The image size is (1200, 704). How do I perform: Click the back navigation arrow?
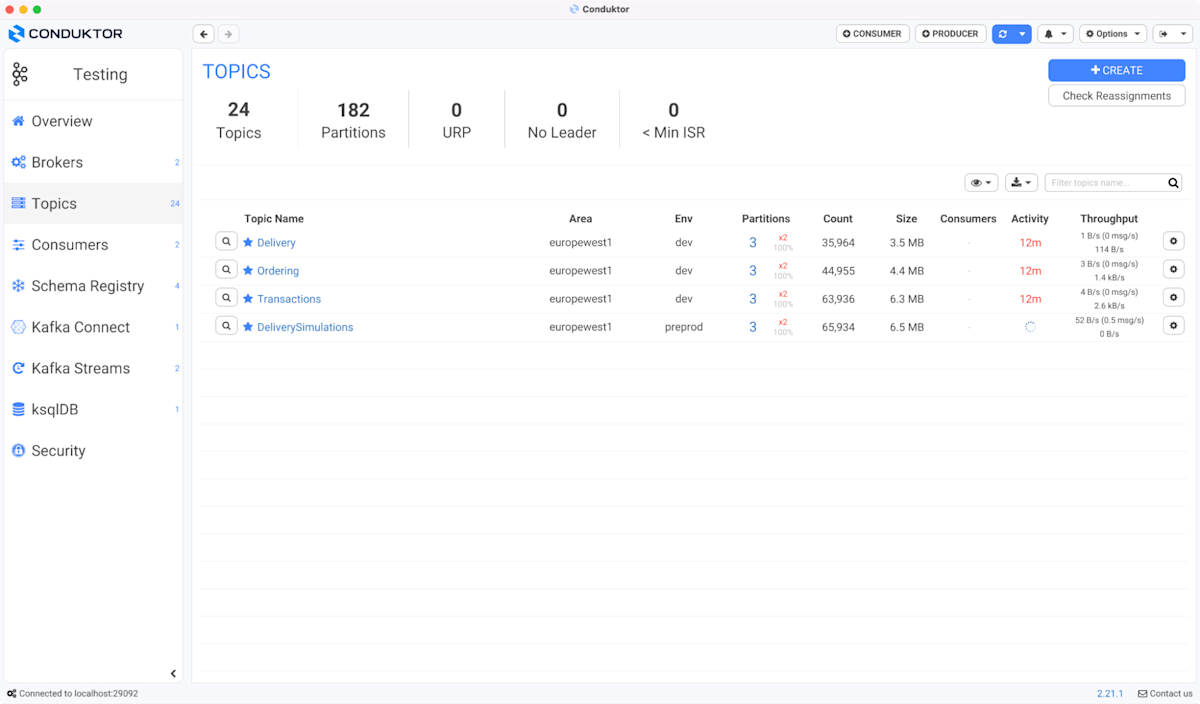coord(204,34)
